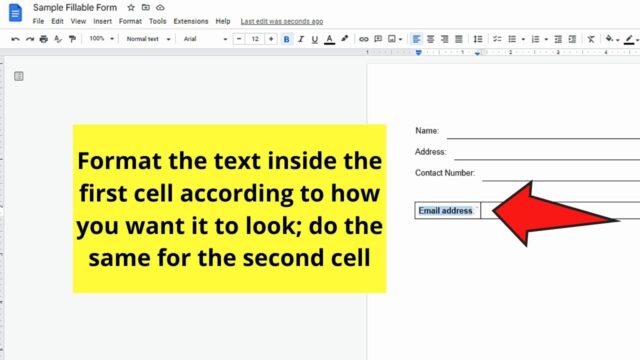Select center align

tap(430, 39)
